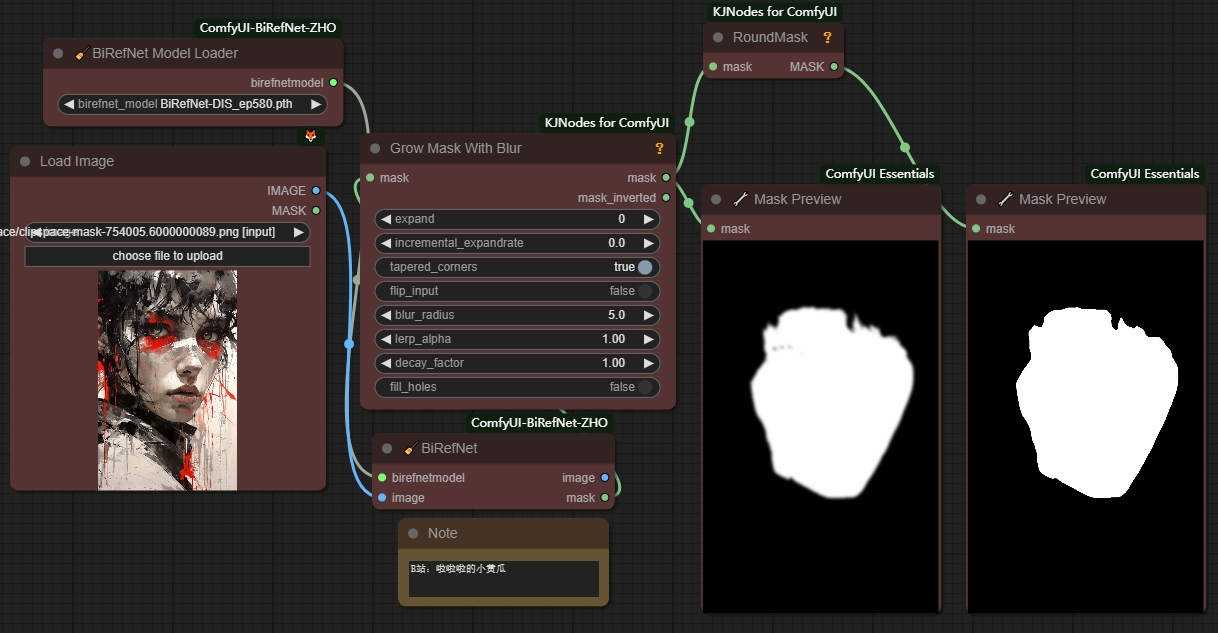Collapse the BiRefNet Model Loader node dot
This screenshot has height=633, width=1218.
click(x=58, y=54)
